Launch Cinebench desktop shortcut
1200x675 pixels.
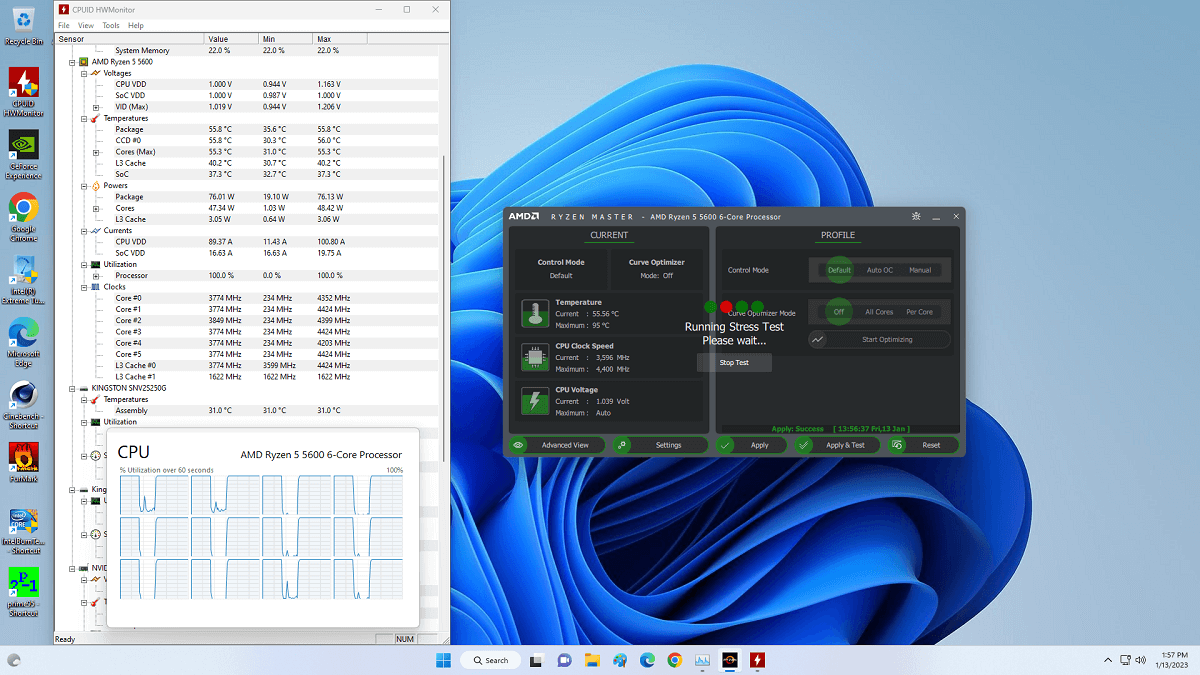[x=24, y=405]
